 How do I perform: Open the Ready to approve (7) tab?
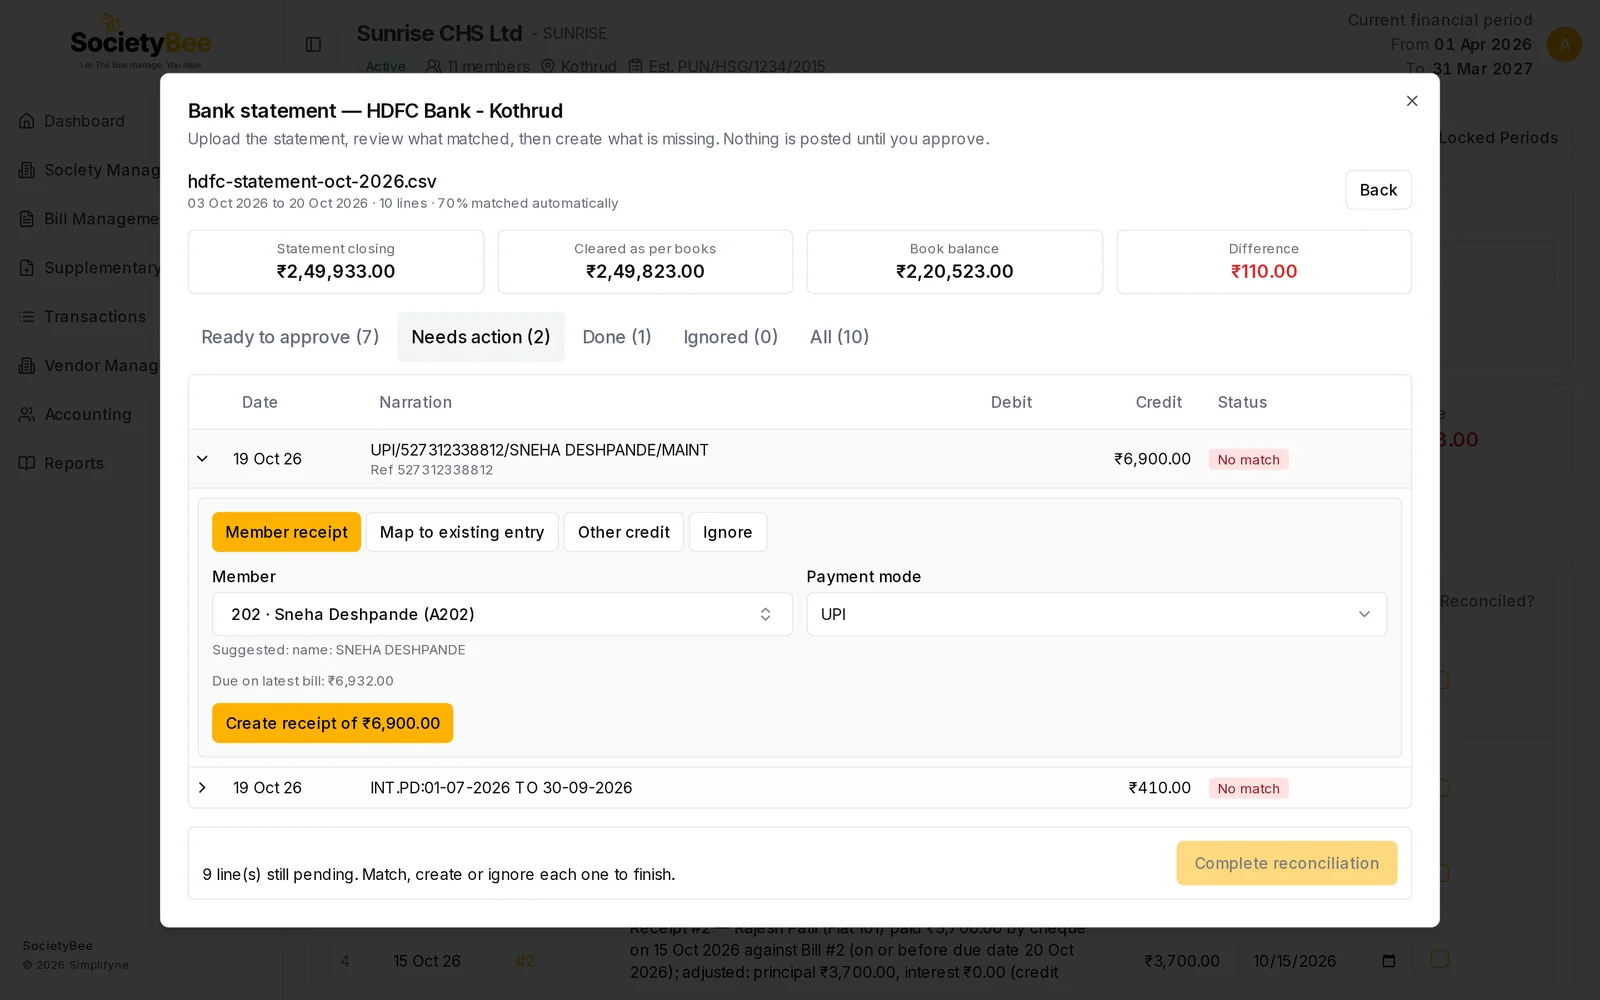click(x=290, y=337)
